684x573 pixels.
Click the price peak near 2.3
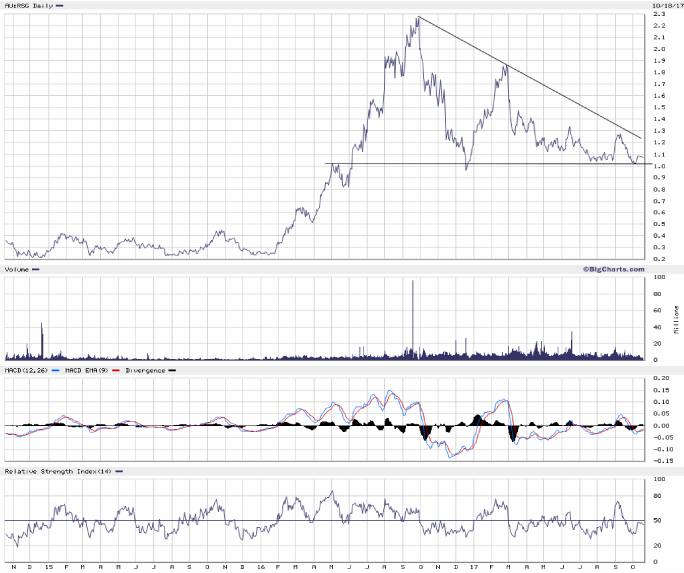(416, 18)
